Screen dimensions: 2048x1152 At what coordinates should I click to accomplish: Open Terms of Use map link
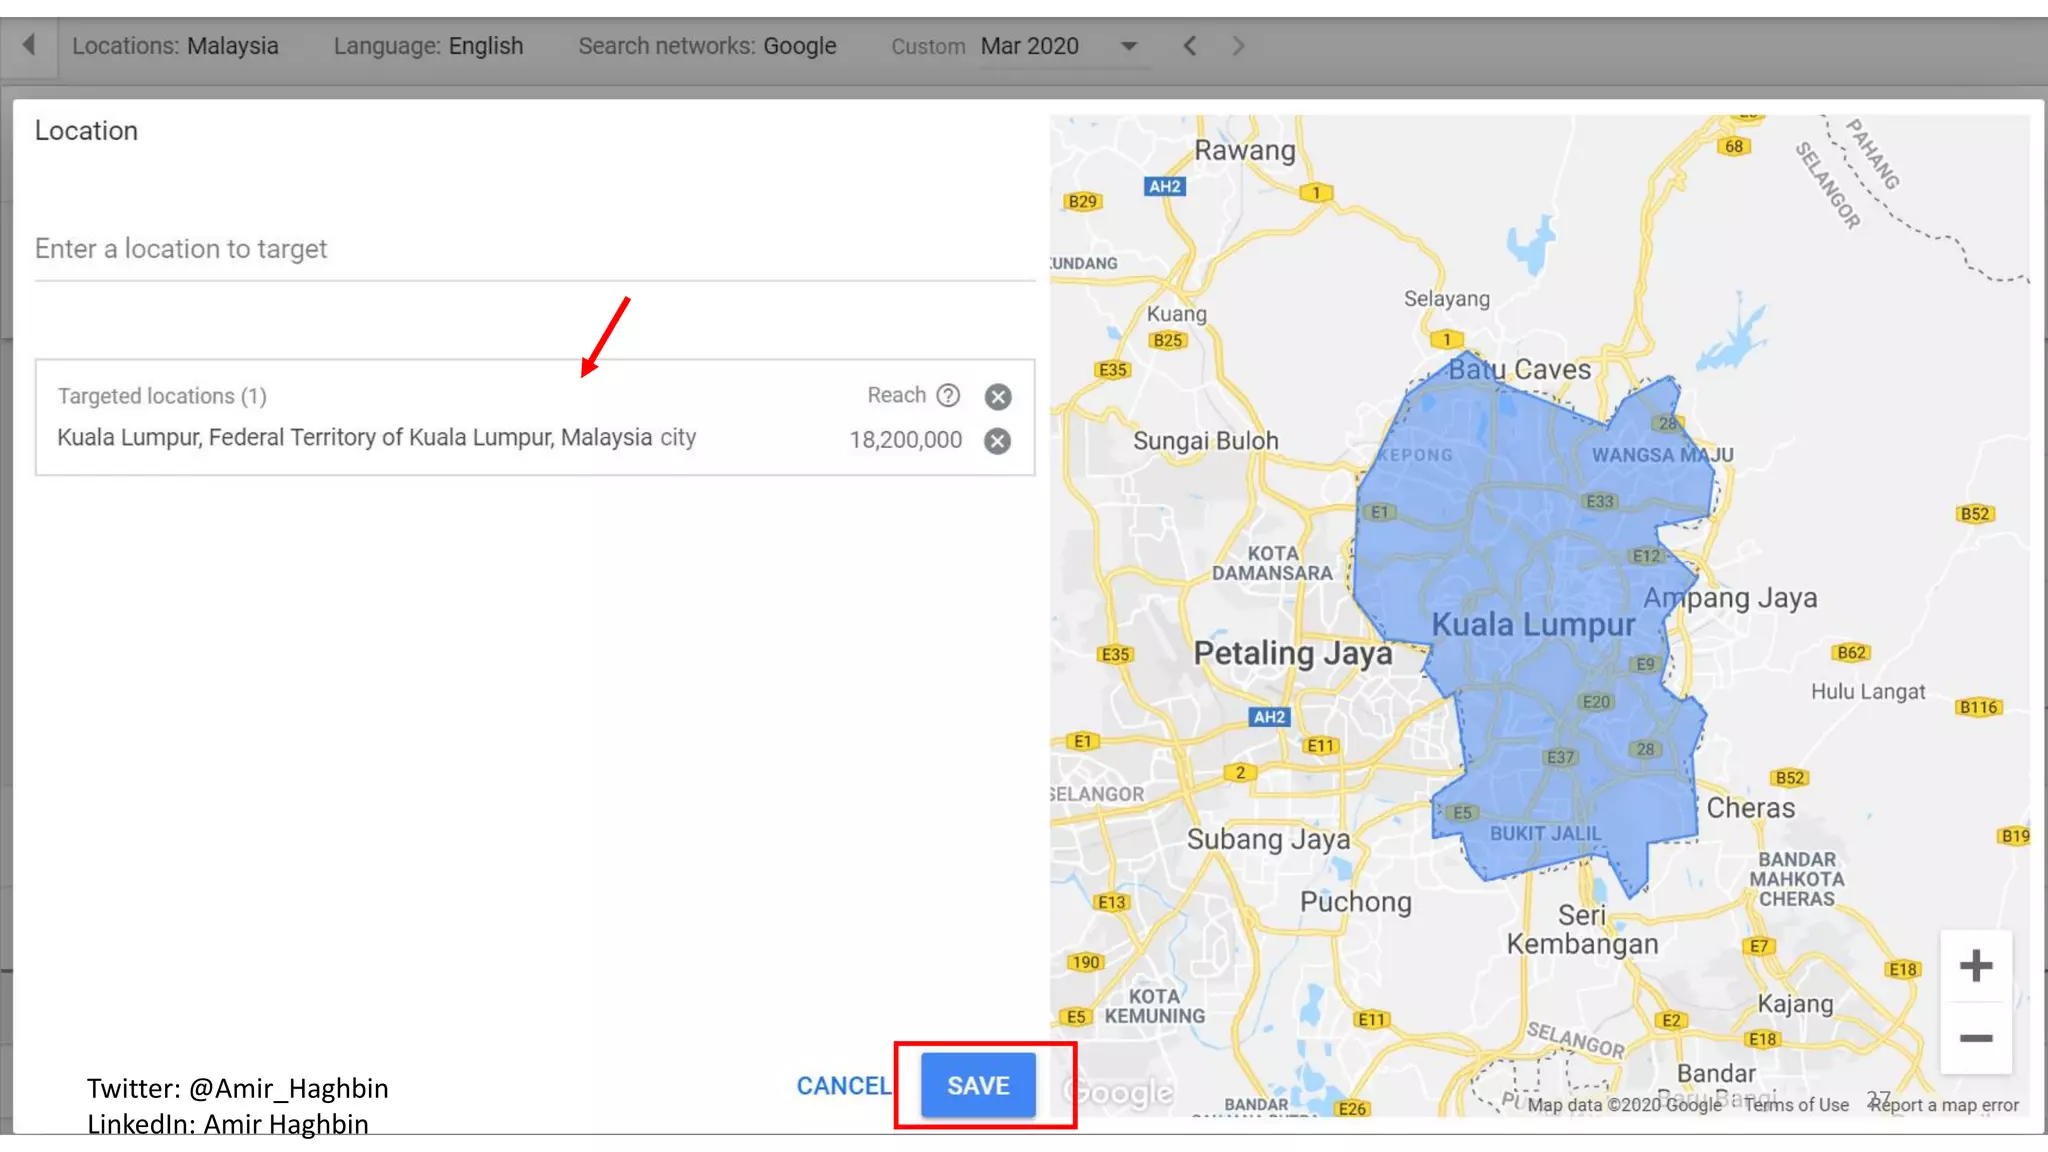(1796, 1105)
